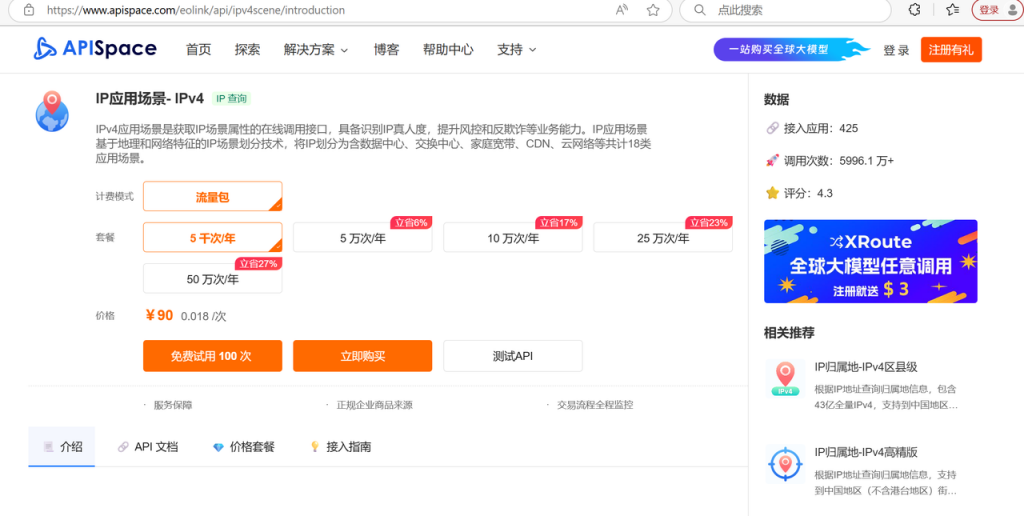Select the 25 万次/年 package
Viewport: 1024px width, 516px height.
[x=663, y=238]
